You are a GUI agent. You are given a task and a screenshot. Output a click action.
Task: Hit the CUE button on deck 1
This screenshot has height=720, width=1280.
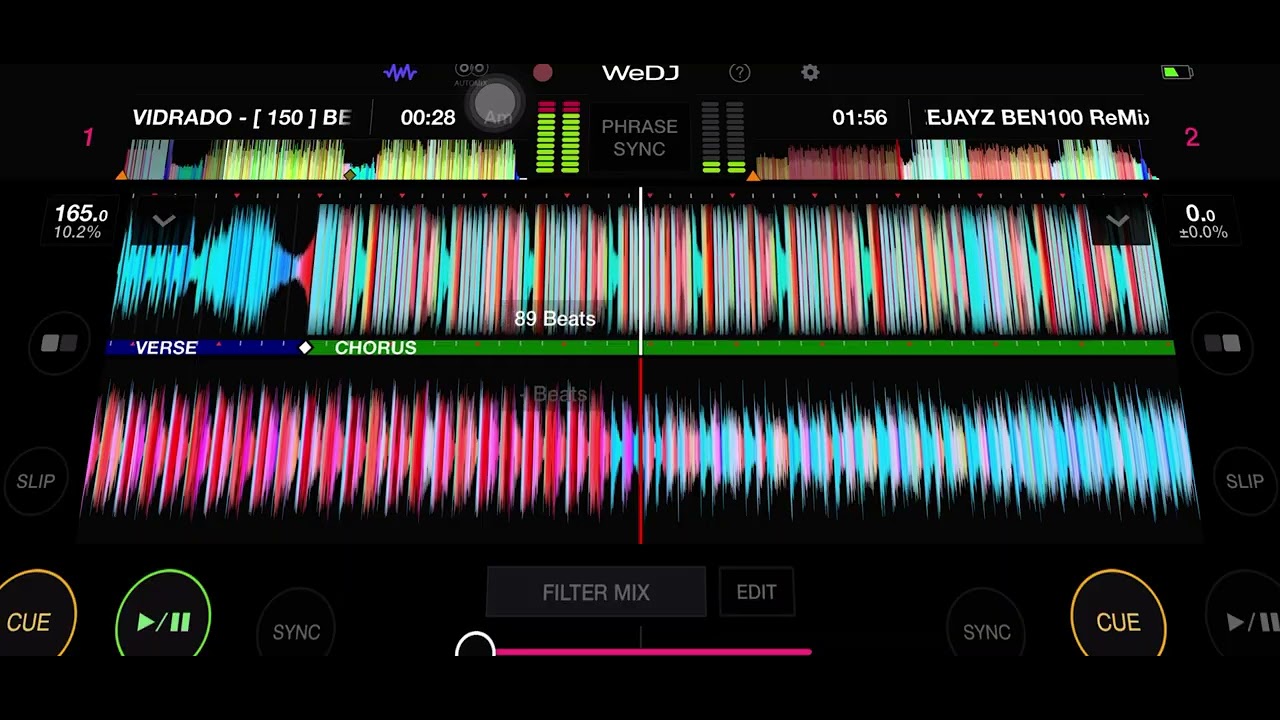[x=32, y=616]
